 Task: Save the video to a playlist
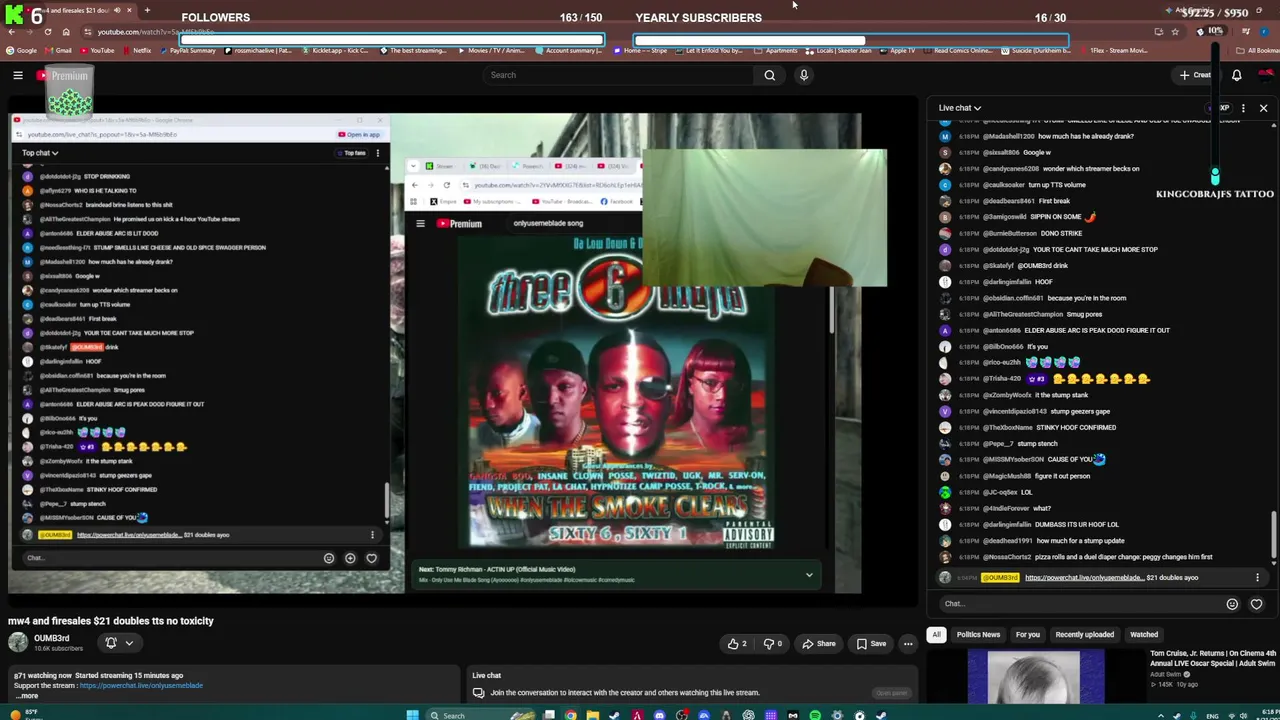(x=870, y=644)
